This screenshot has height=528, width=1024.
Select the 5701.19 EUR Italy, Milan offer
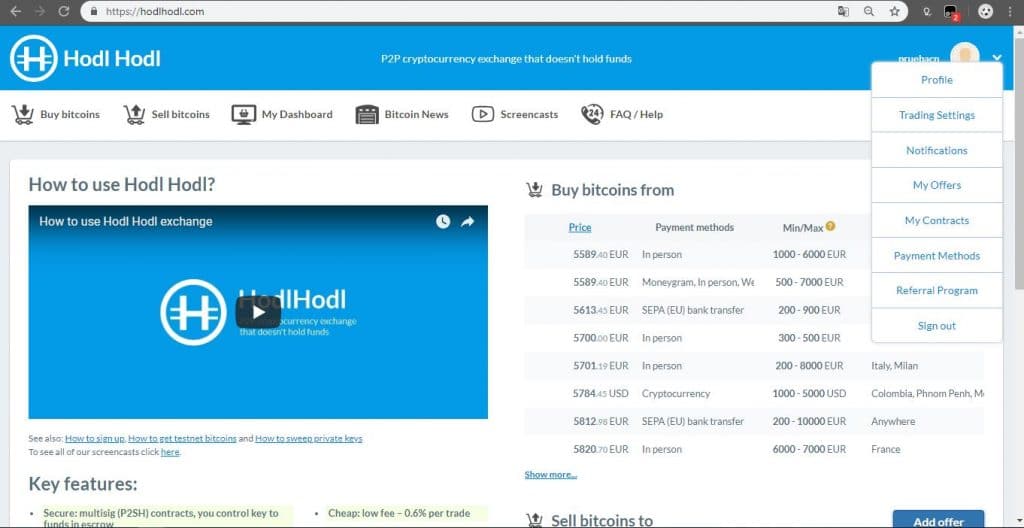(754, 366)
